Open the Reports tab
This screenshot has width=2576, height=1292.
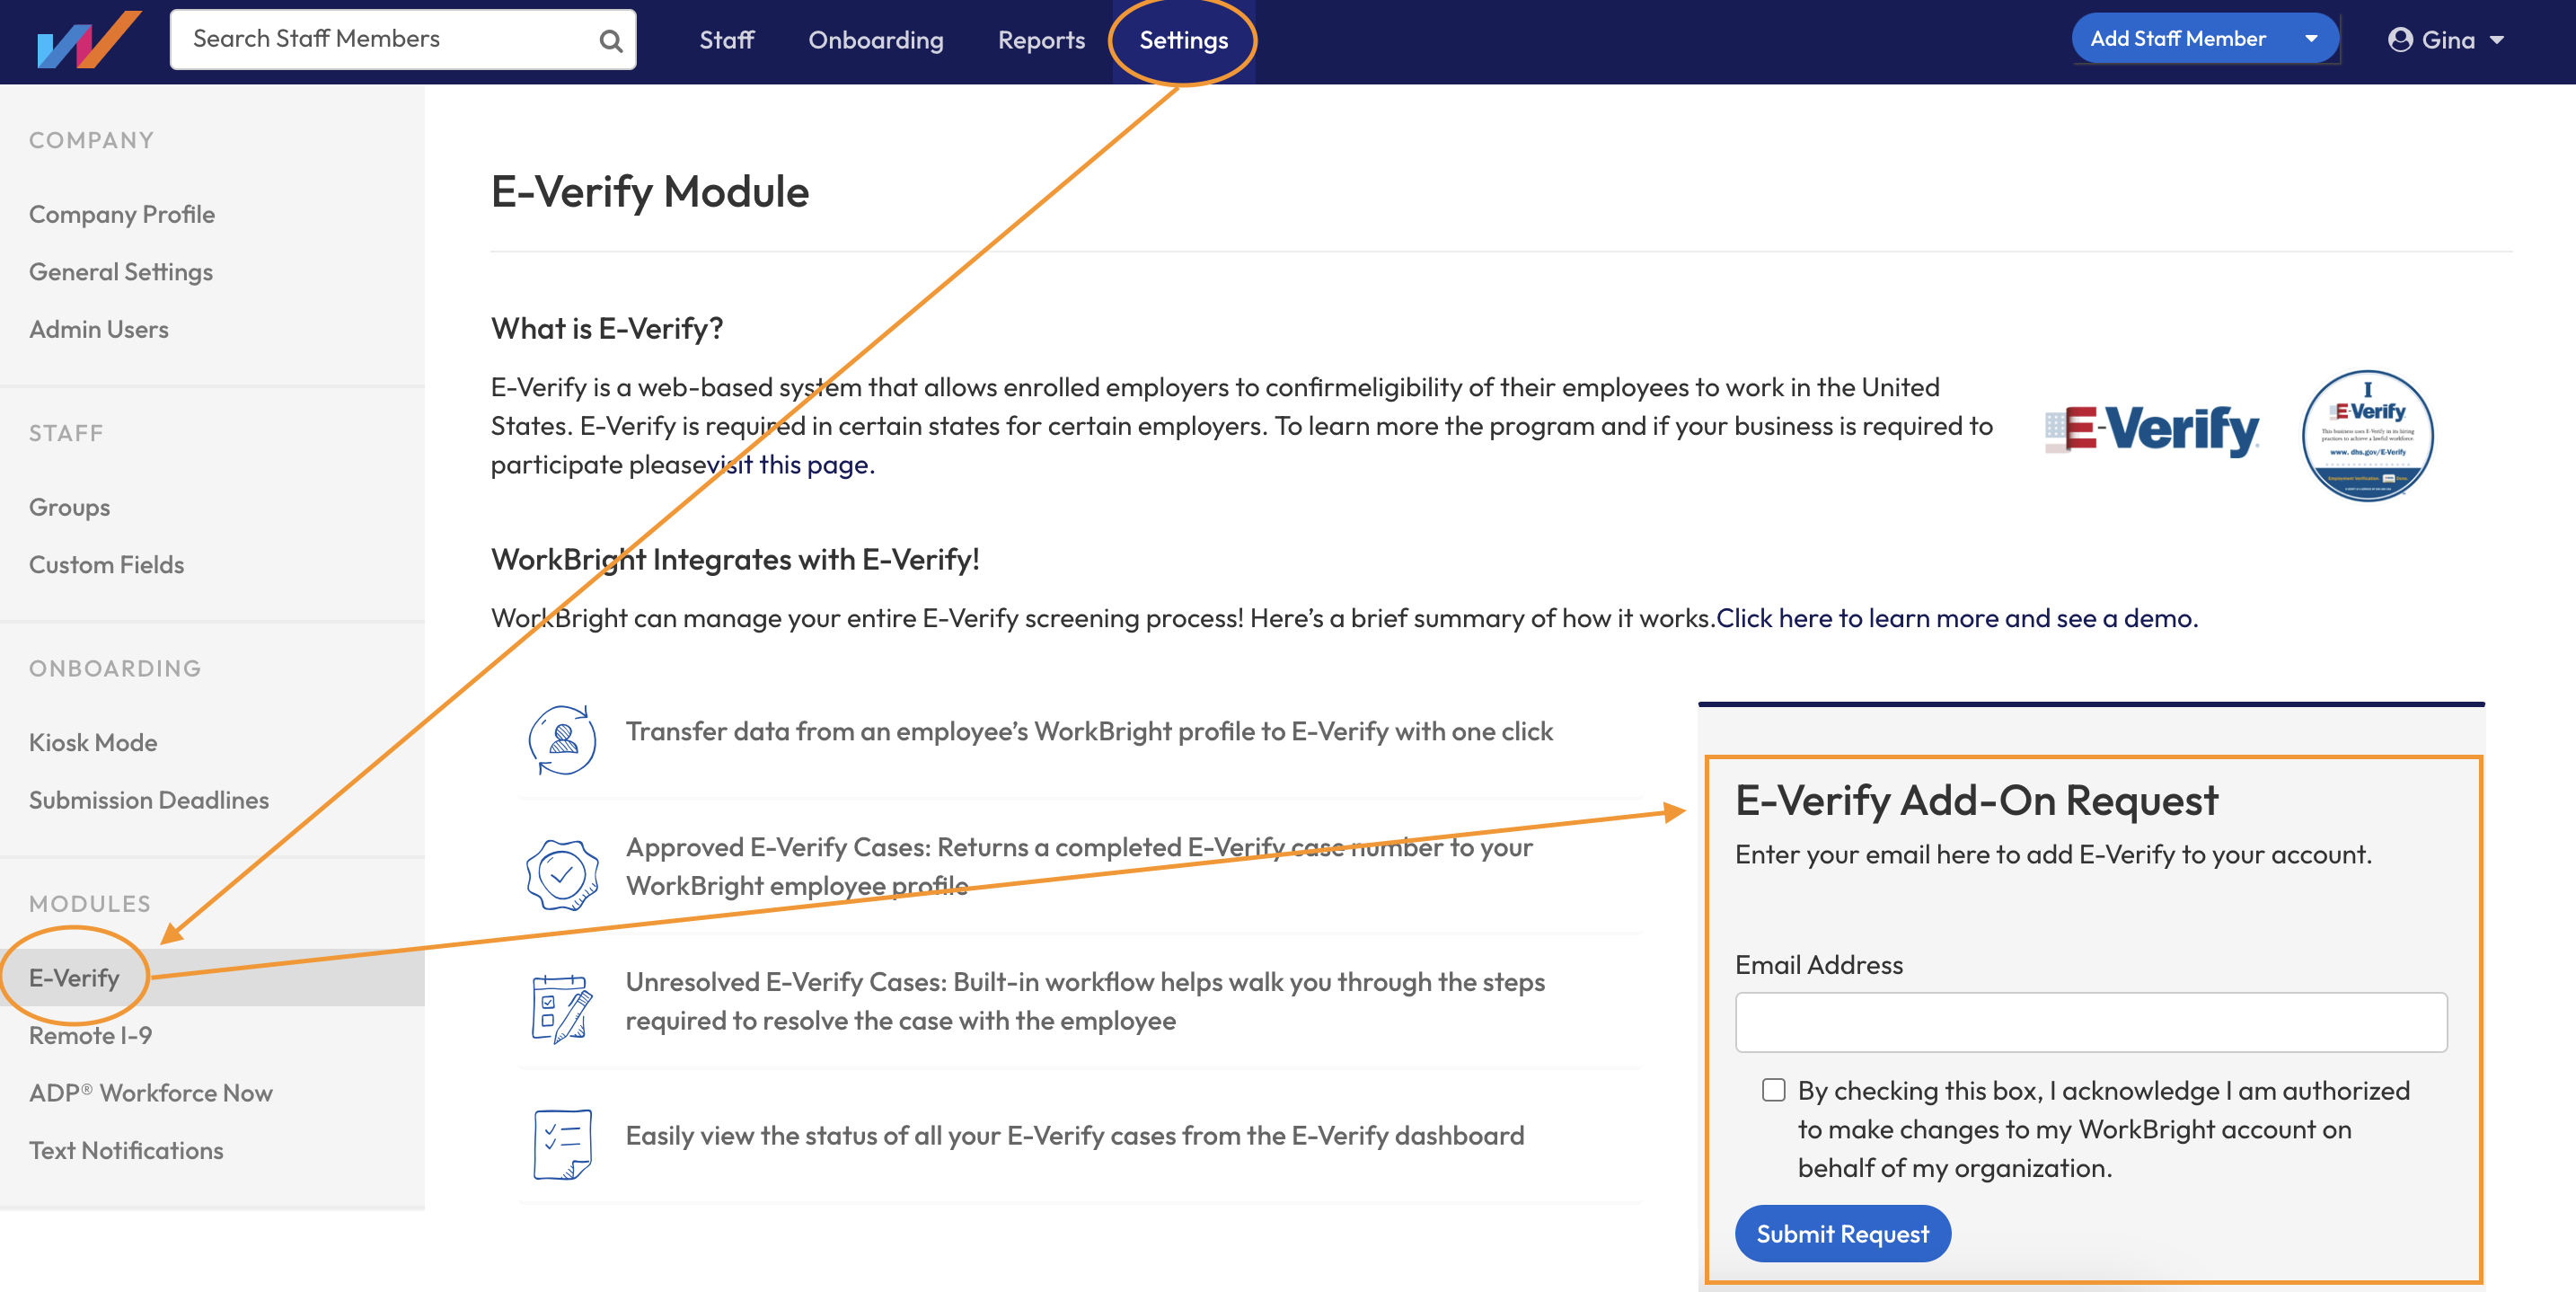coord(1040,40)
